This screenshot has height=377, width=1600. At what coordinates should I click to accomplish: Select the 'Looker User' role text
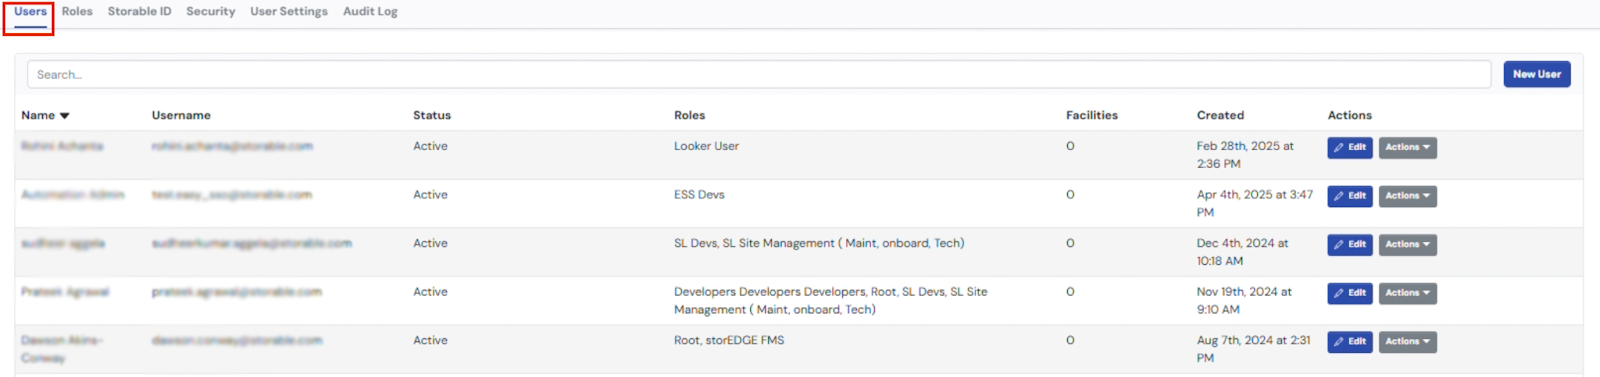click(x=706, y=146)
